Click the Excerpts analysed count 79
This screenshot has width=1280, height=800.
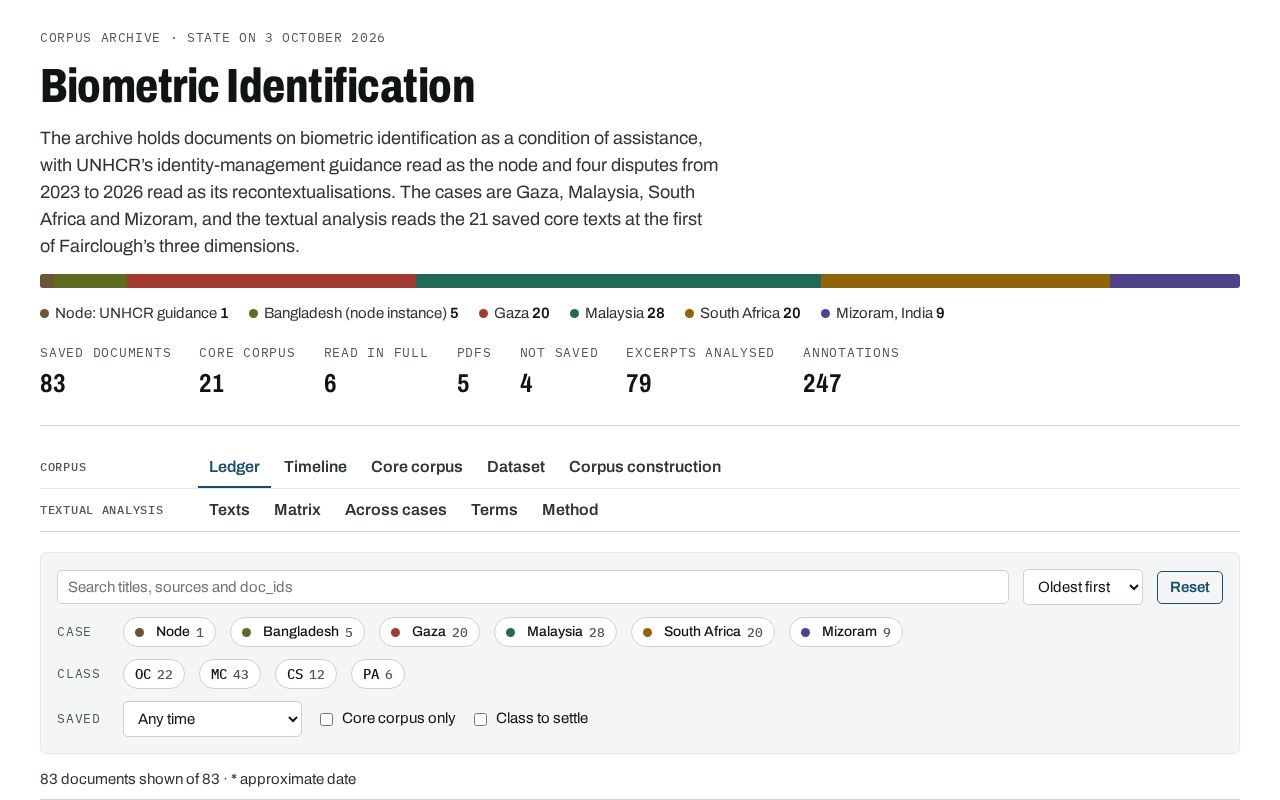(x=639, y=383)
